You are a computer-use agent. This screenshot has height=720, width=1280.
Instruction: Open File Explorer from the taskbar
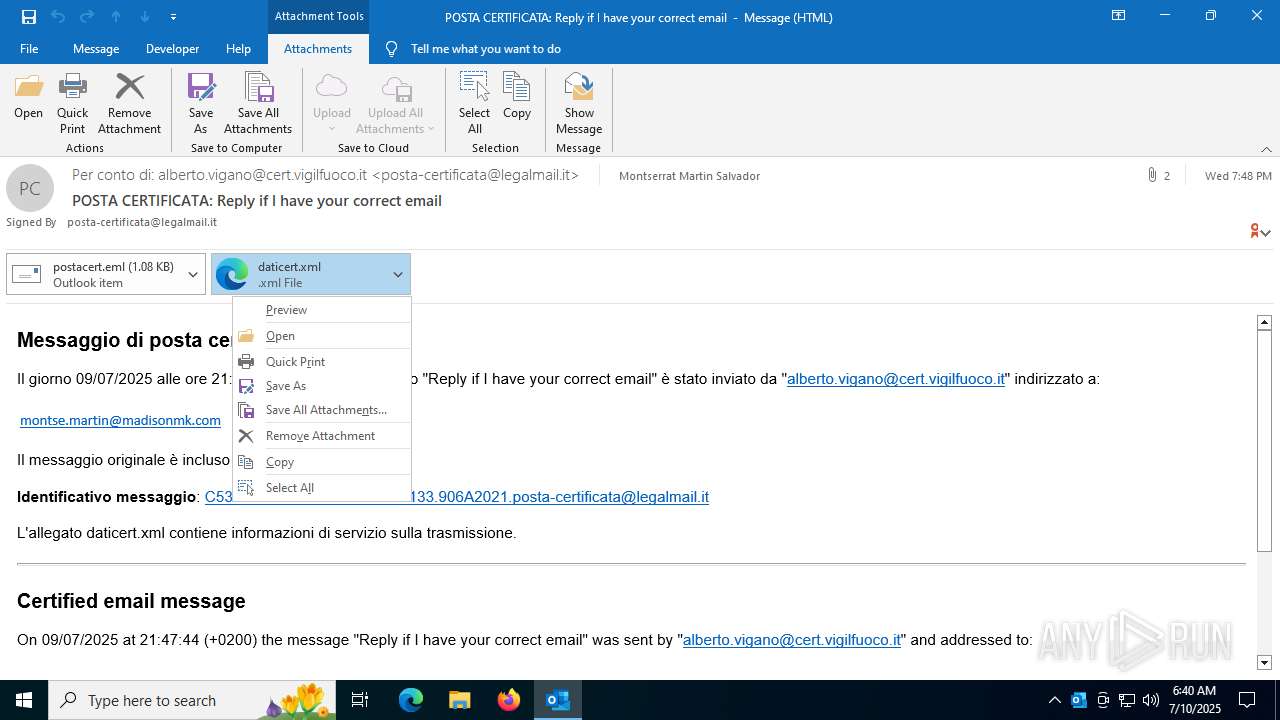pos(459,700)
